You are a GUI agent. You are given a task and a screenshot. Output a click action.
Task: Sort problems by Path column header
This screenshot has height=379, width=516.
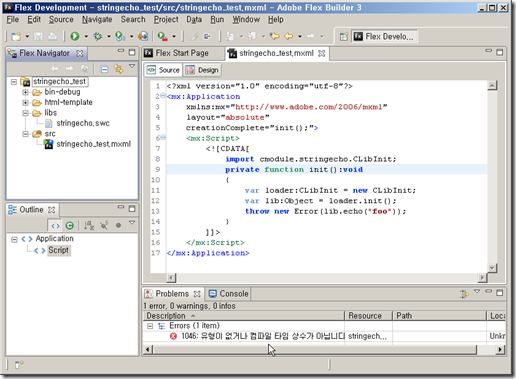coord(439,316)
